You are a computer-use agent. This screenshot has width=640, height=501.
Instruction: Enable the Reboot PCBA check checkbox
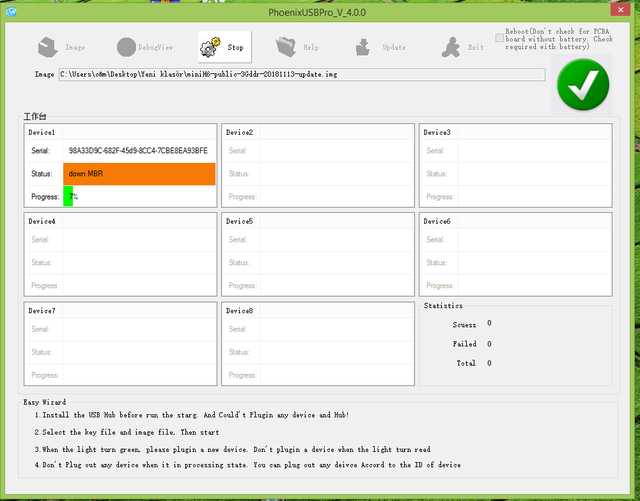click(499, 38)
